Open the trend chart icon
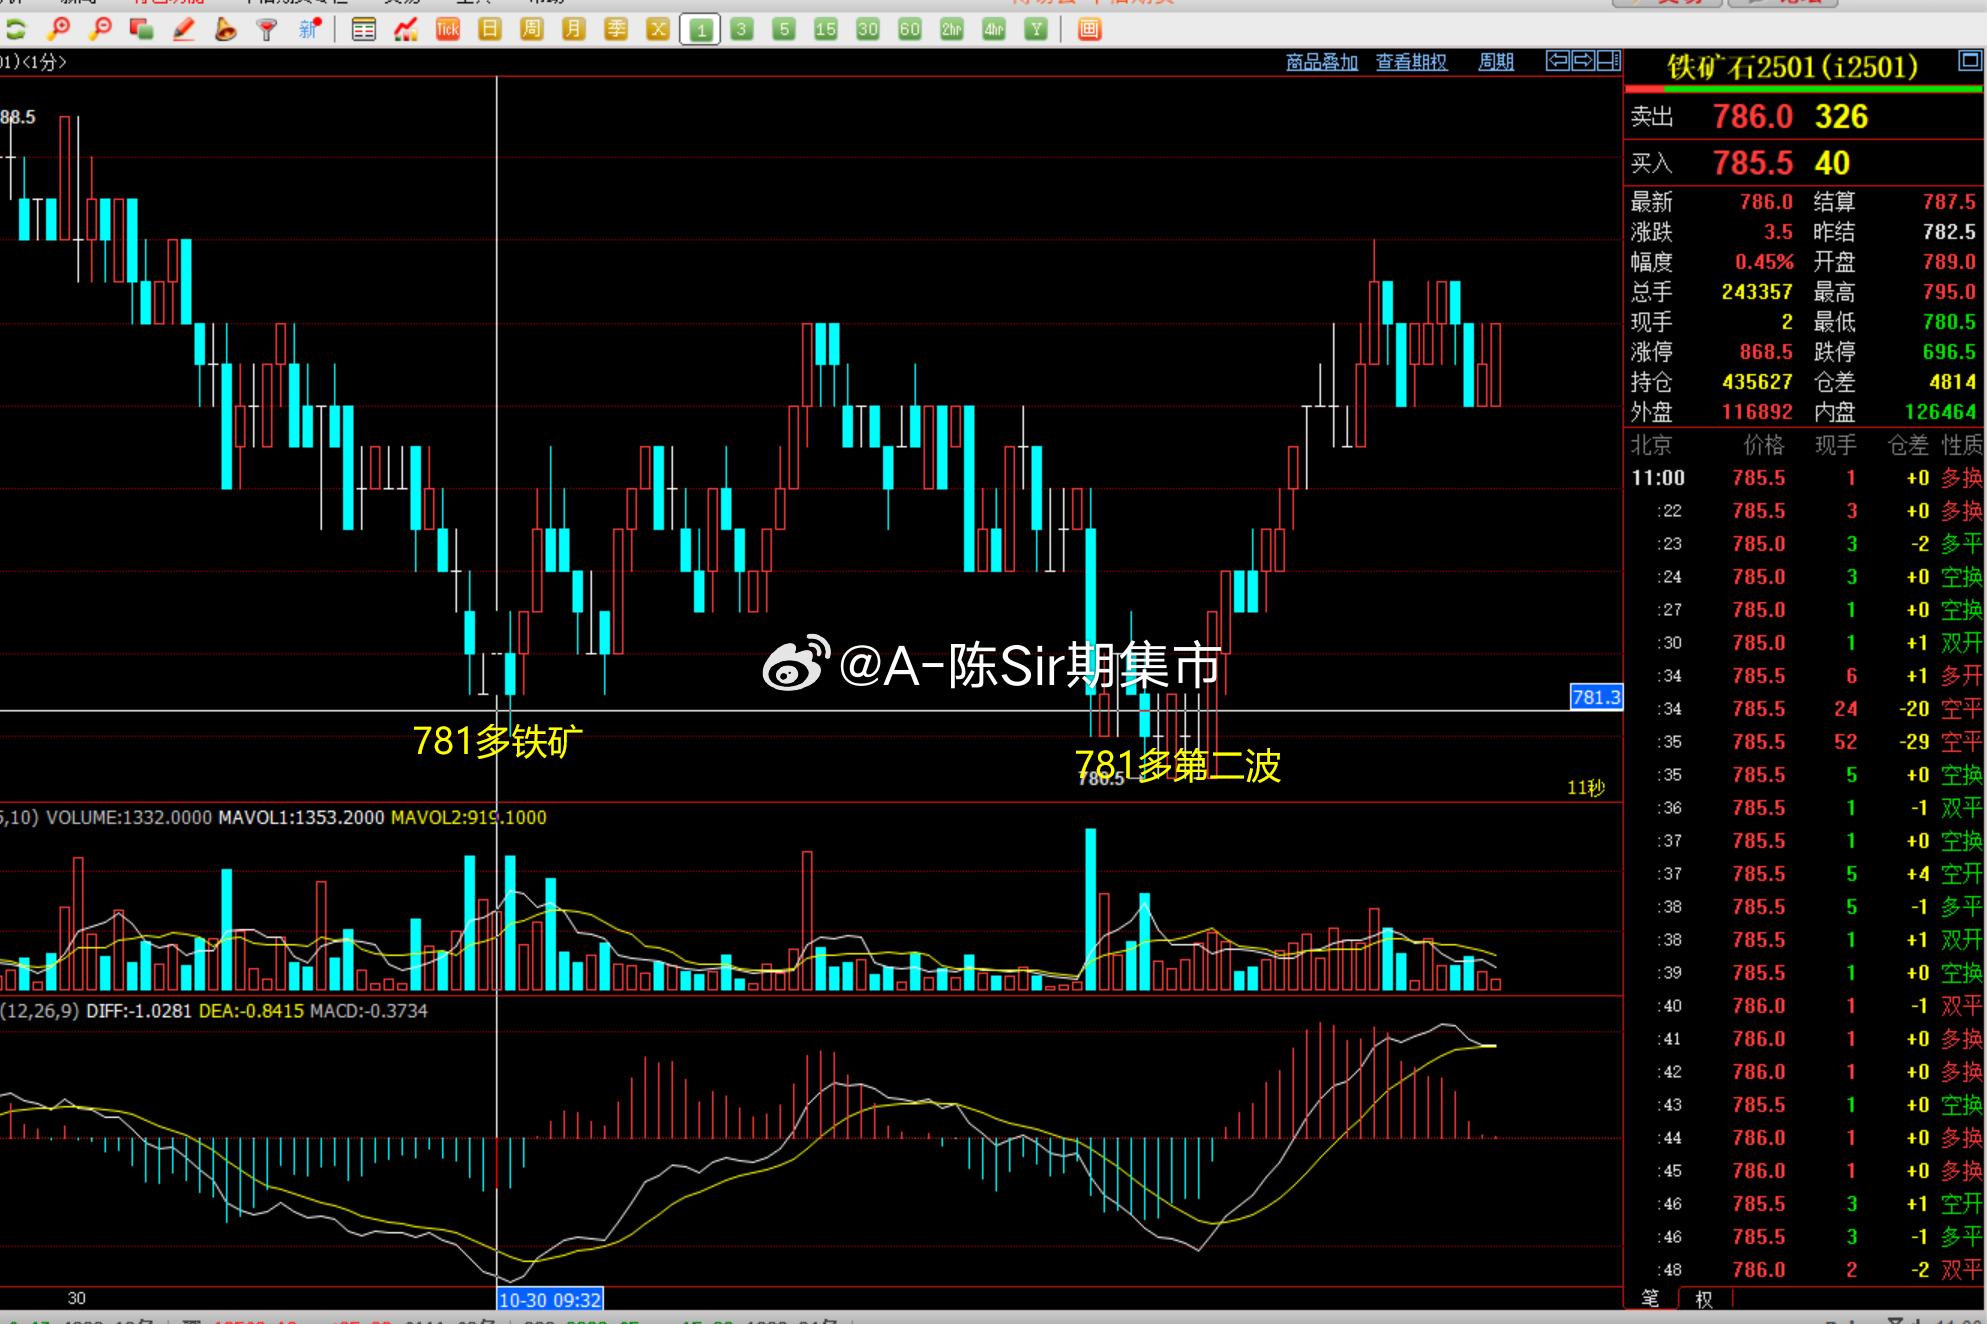1987x1324 pixels. pos(406,30)
